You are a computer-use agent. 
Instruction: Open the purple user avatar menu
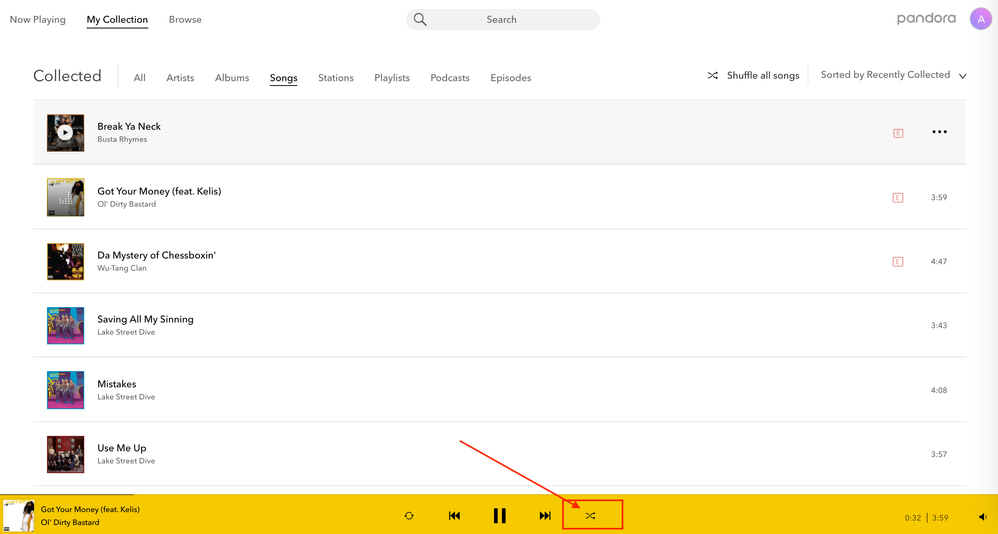pos(980,19)
